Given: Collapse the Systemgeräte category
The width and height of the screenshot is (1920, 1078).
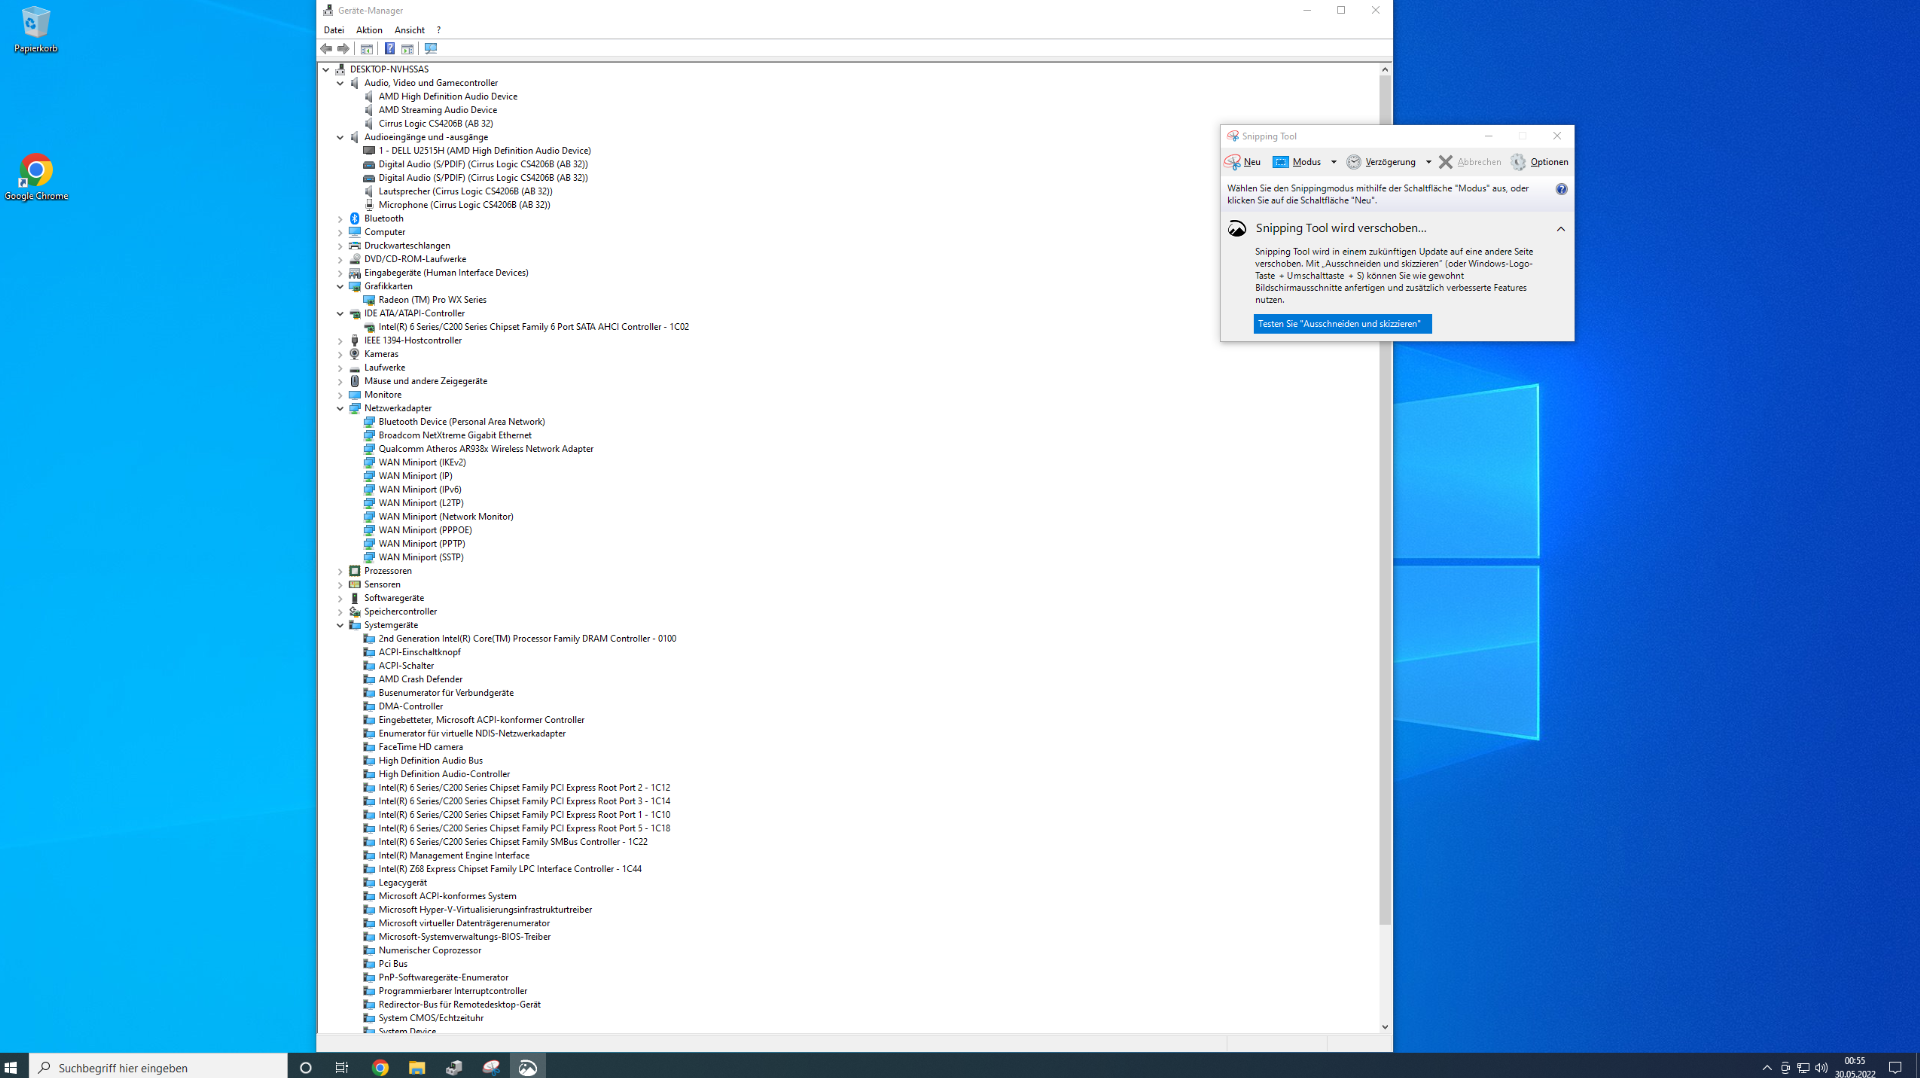Looking at the screenshot, I should (340, 626).
